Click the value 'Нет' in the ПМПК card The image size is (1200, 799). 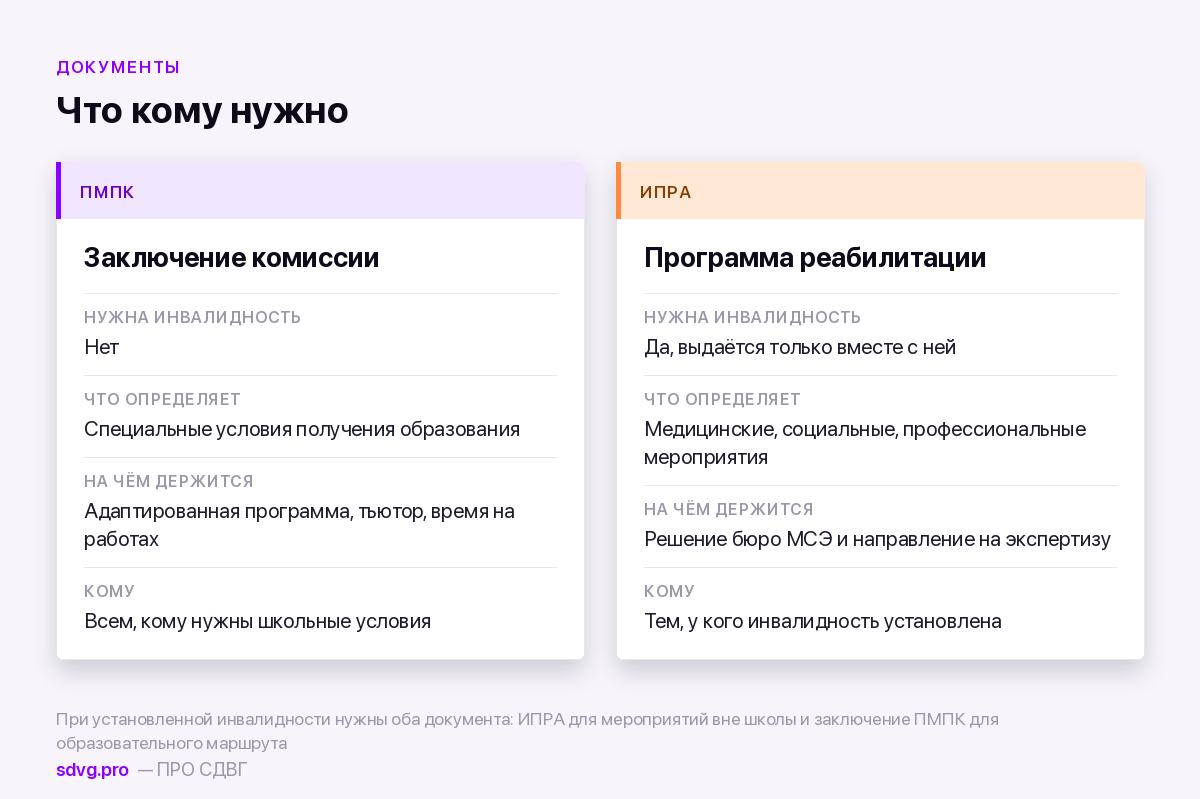pos(101,347)
